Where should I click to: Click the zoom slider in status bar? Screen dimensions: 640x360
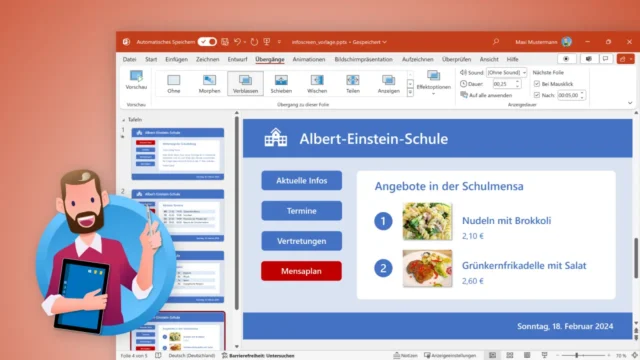(x=583, y=356)
